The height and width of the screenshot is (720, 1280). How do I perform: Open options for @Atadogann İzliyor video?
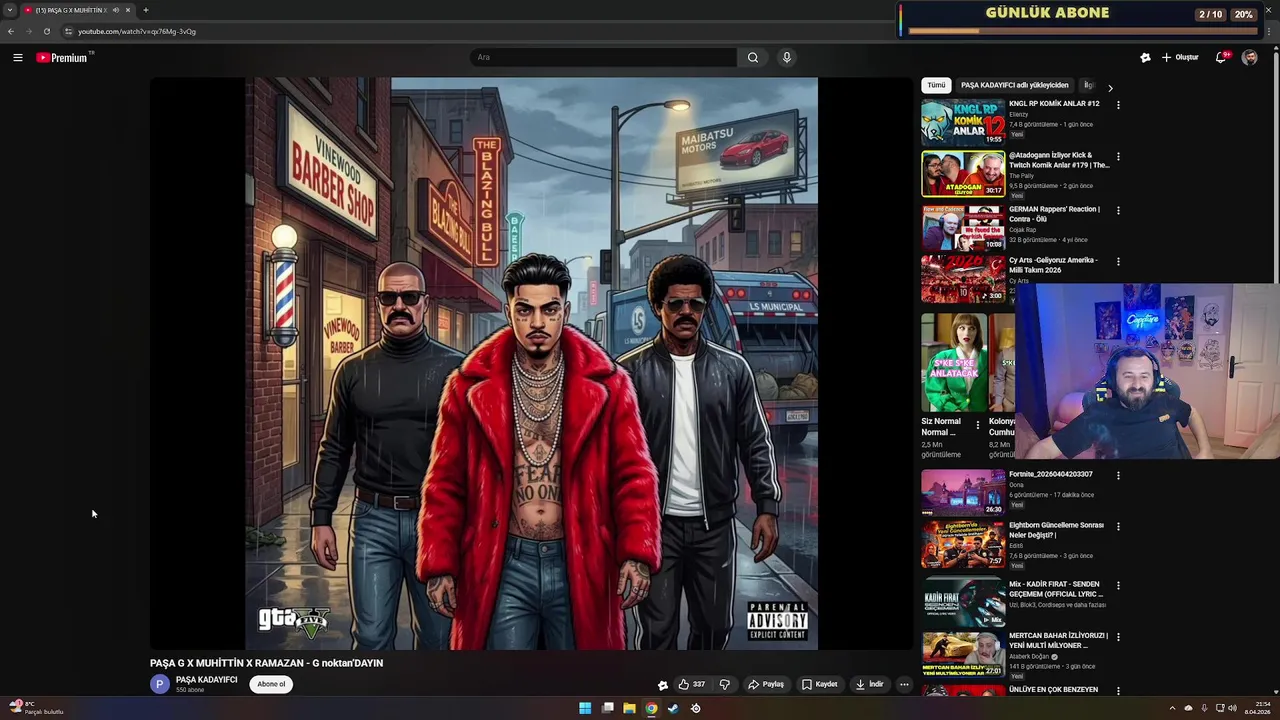pos(1118,157)
